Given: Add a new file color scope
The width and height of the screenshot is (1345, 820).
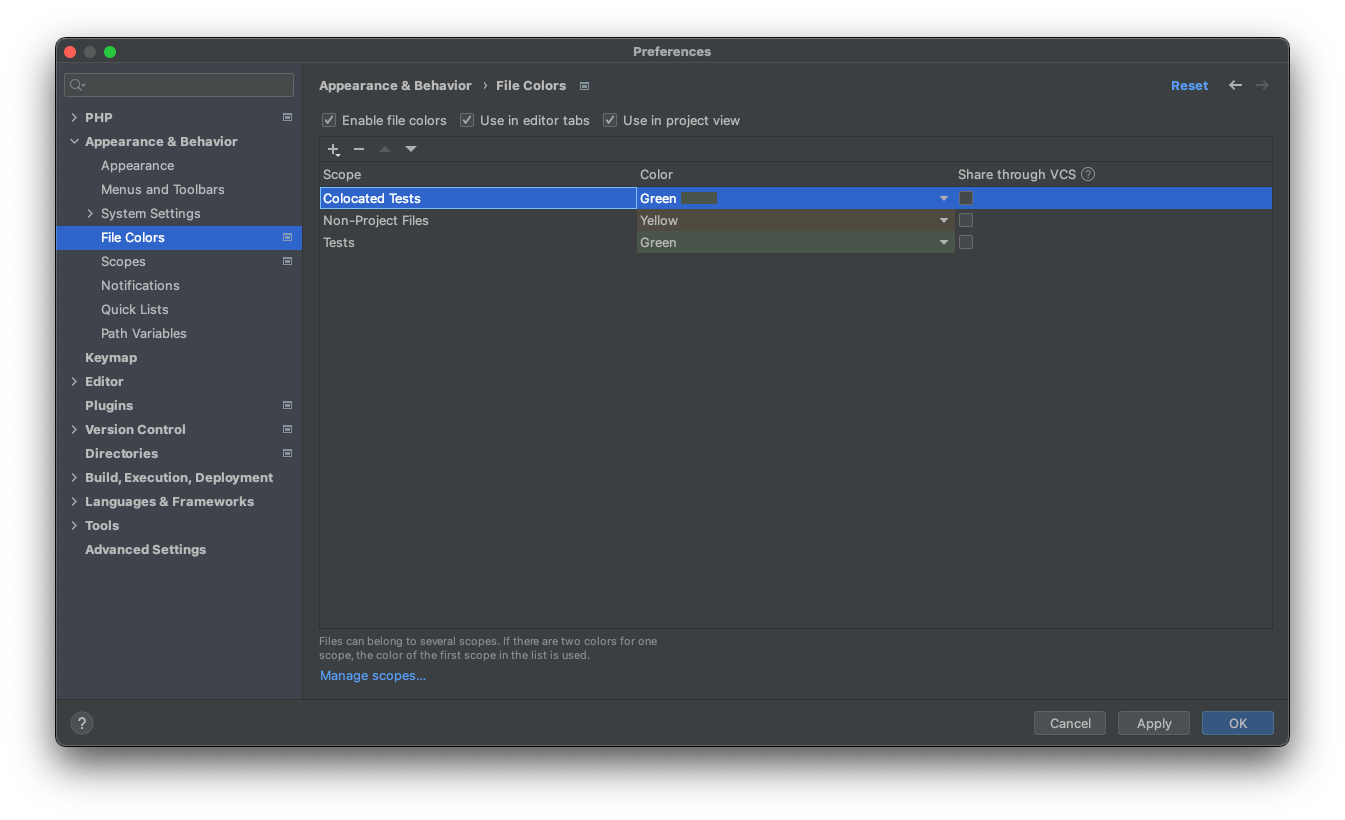Looking at the screenshot, I should [x=333, y=149].
